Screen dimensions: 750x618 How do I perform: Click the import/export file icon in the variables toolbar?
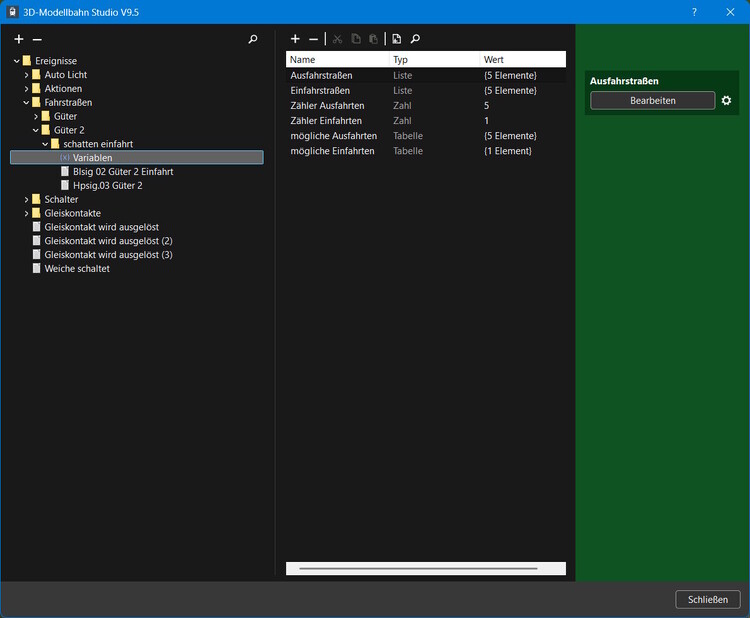(x=397, y=39)
